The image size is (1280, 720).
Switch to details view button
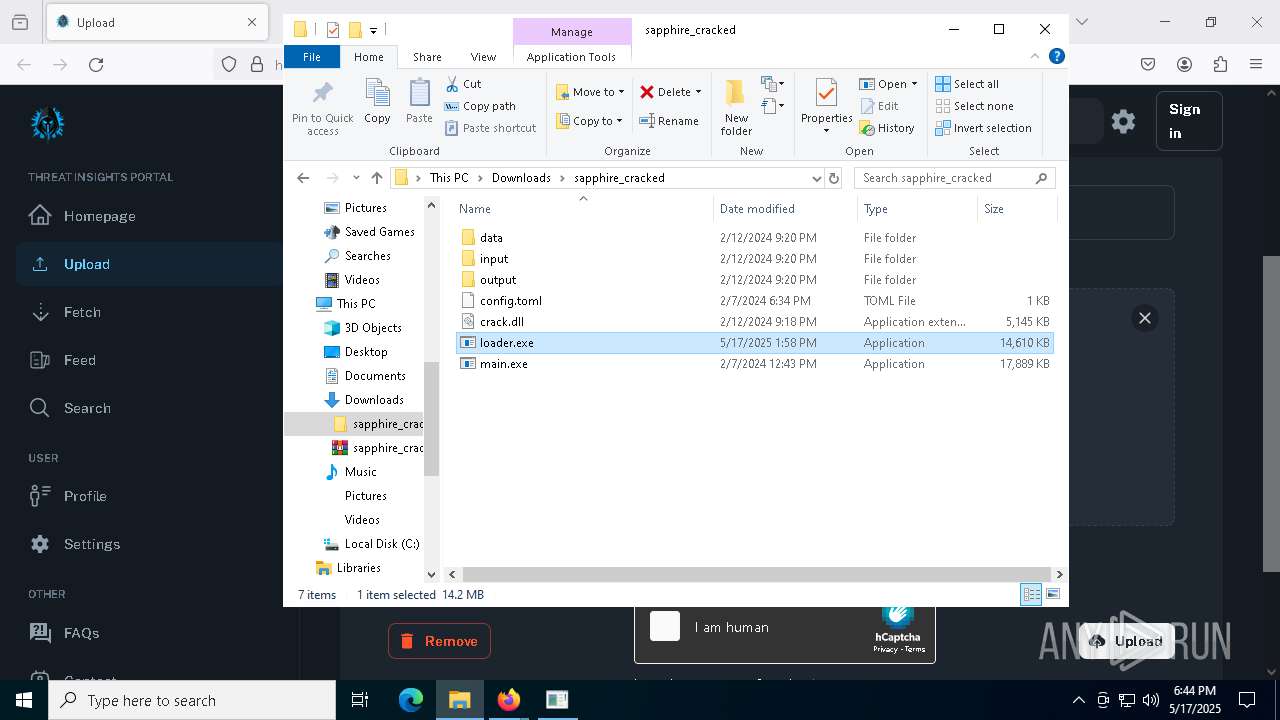click(1031, 594)
